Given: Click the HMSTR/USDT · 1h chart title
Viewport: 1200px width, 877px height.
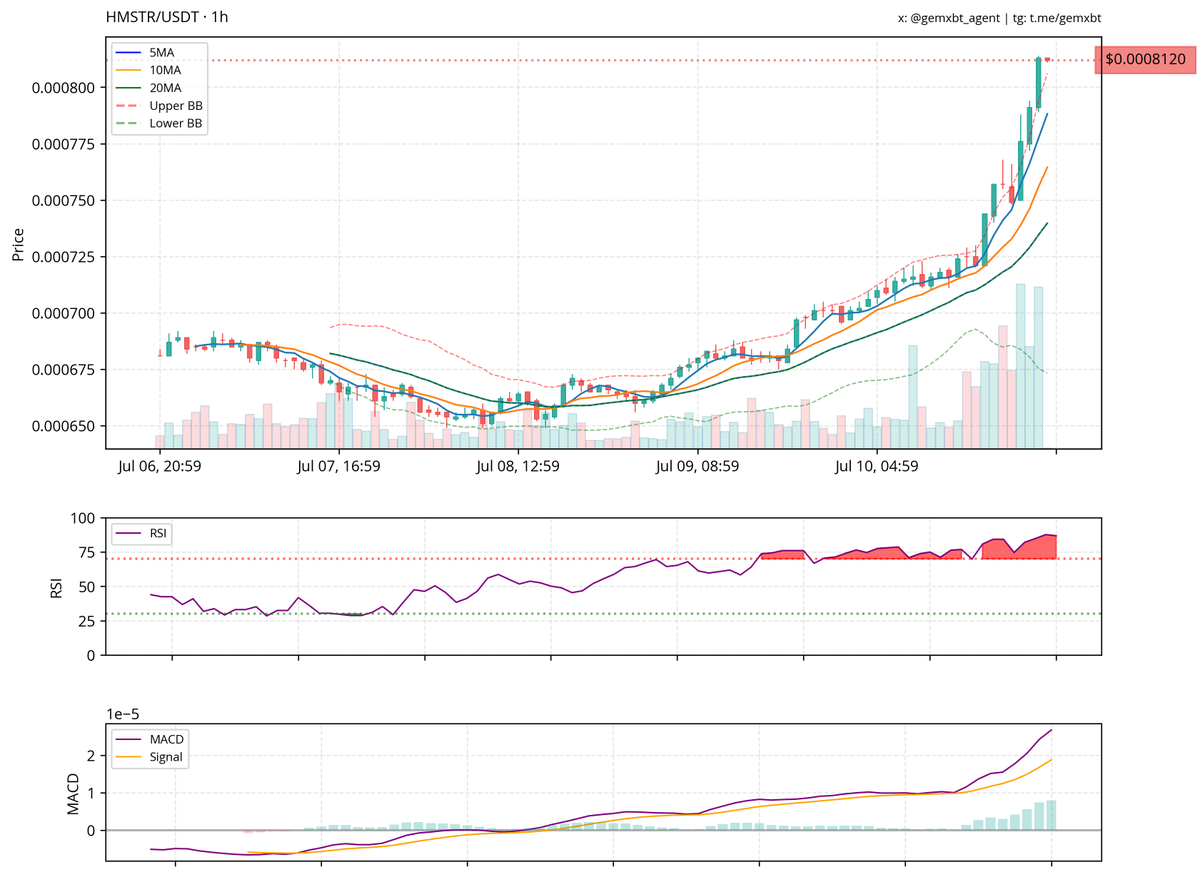Looking at the screenshot, I should [x=166, y=18].
